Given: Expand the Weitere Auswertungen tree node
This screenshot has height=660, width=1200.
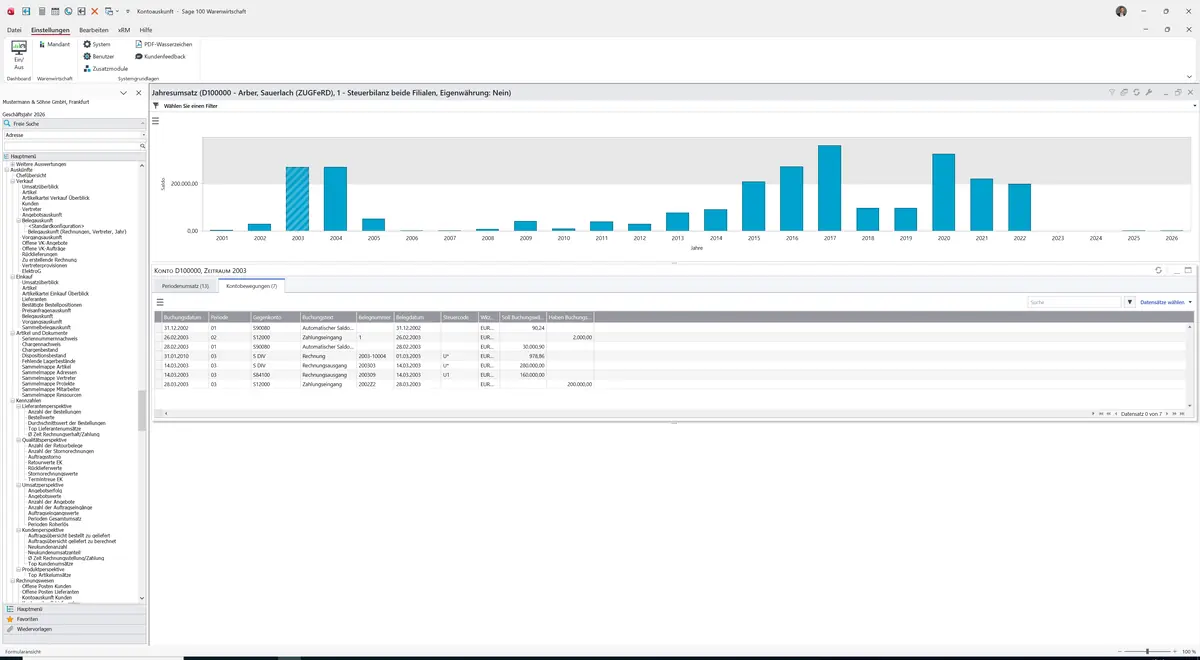Looking at the screenshot, I should pyautogui.click(x=13, y=164).
